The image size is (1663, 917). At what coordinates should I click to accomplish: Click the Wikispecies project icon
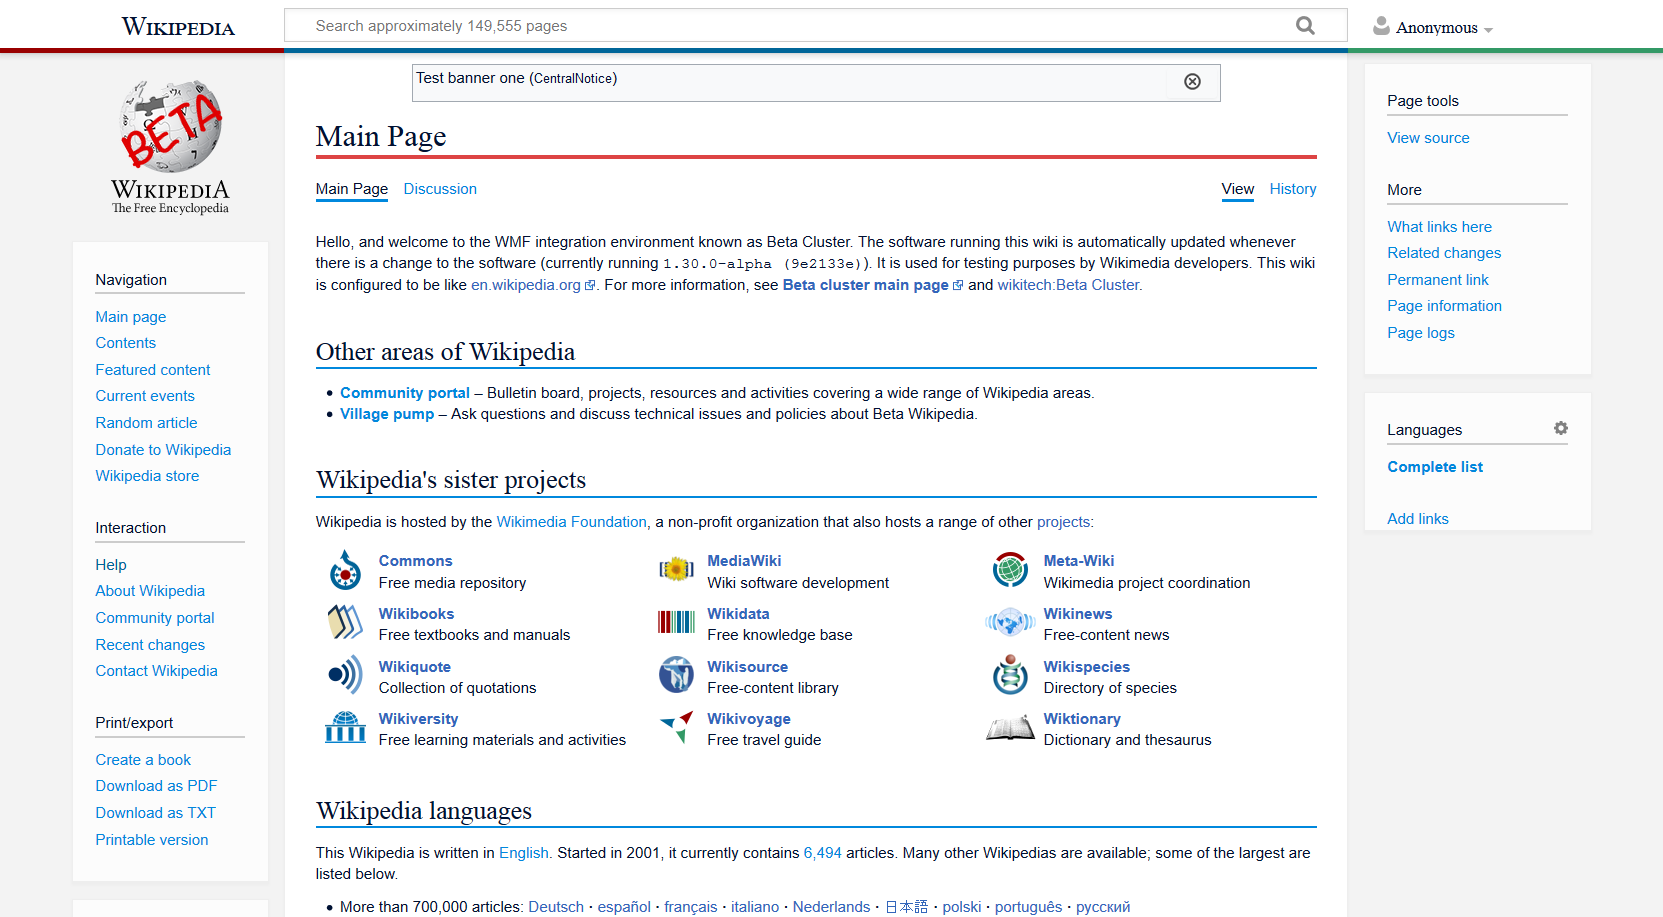1010,675
